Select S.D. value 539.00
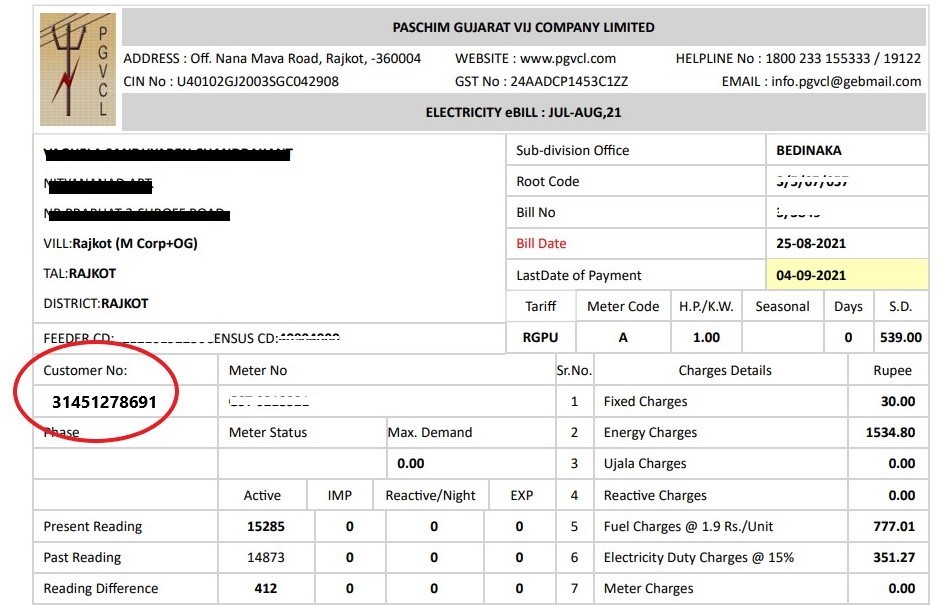Screen dimensions: 947x605 [900, 338]
